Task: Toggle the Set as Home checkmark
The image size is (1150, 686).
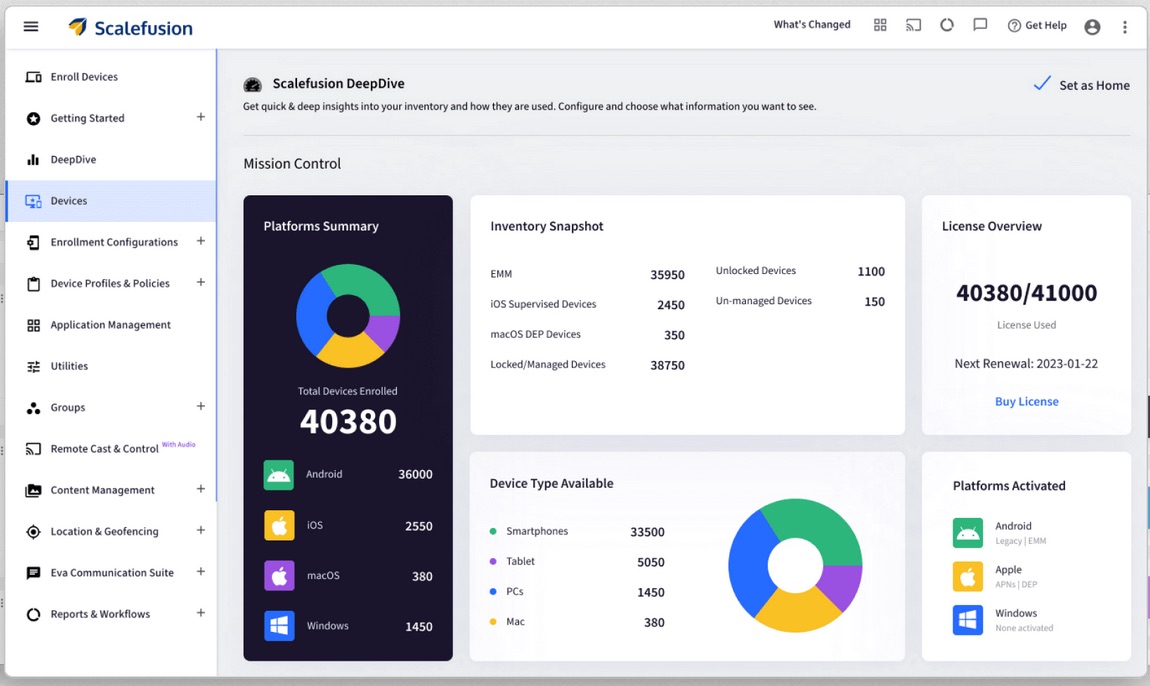Action: coord(1041,84)
